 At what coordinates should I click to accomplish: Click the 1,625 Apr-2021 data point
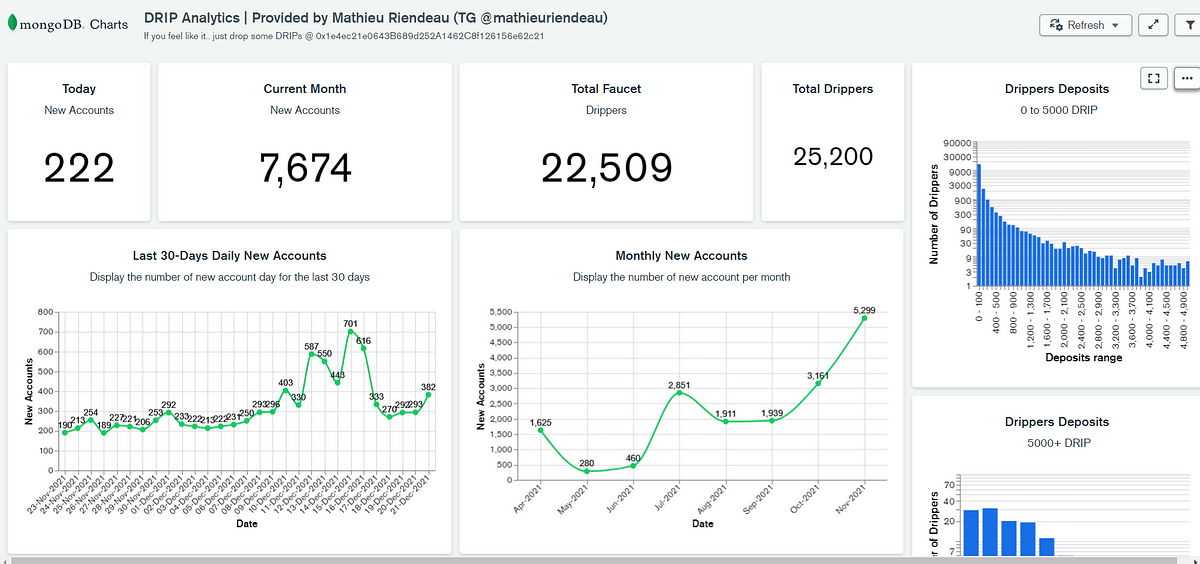(x=541, y=430)
